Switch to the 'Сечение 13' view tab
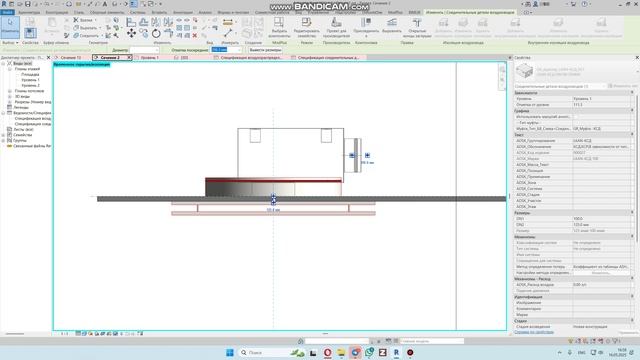The height and width of the screenshot is (360, 640). coord(70,58)
